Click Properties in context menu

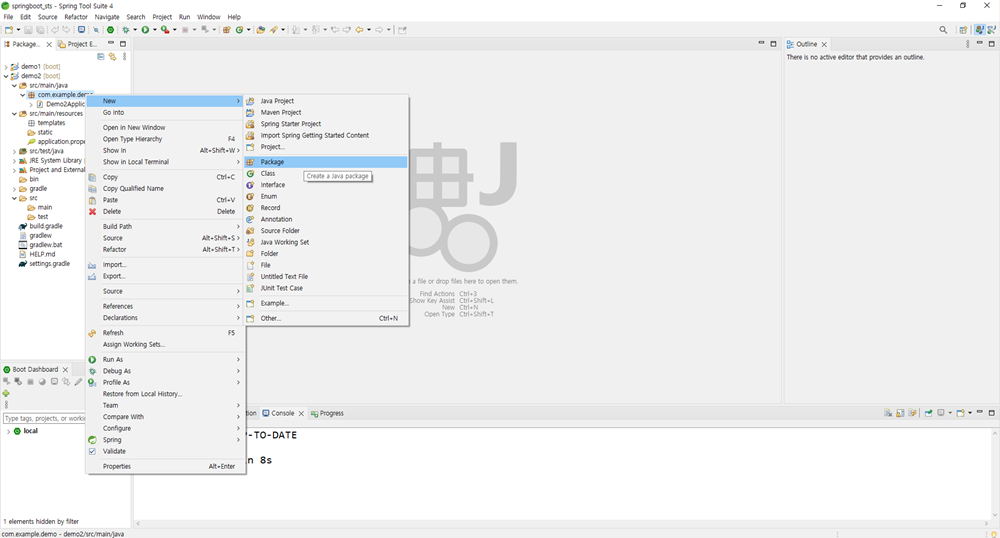tap(165, 466)
